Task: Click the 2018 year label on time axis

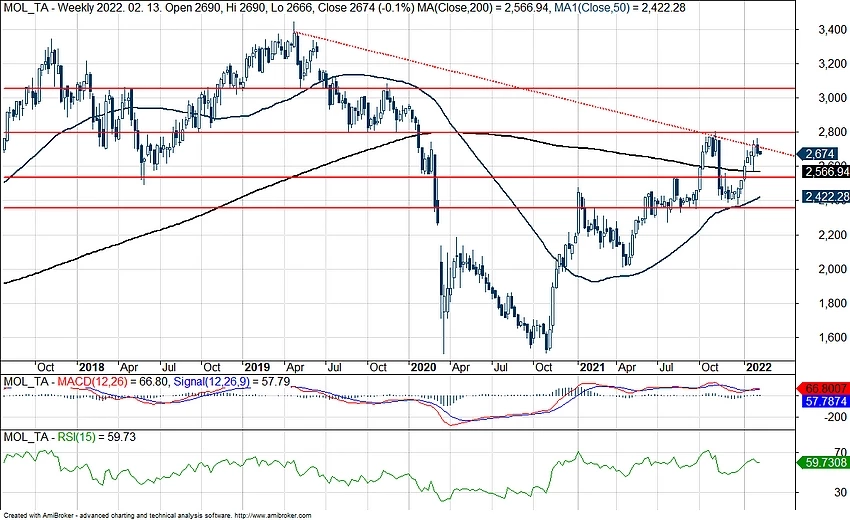Action: 91,367
